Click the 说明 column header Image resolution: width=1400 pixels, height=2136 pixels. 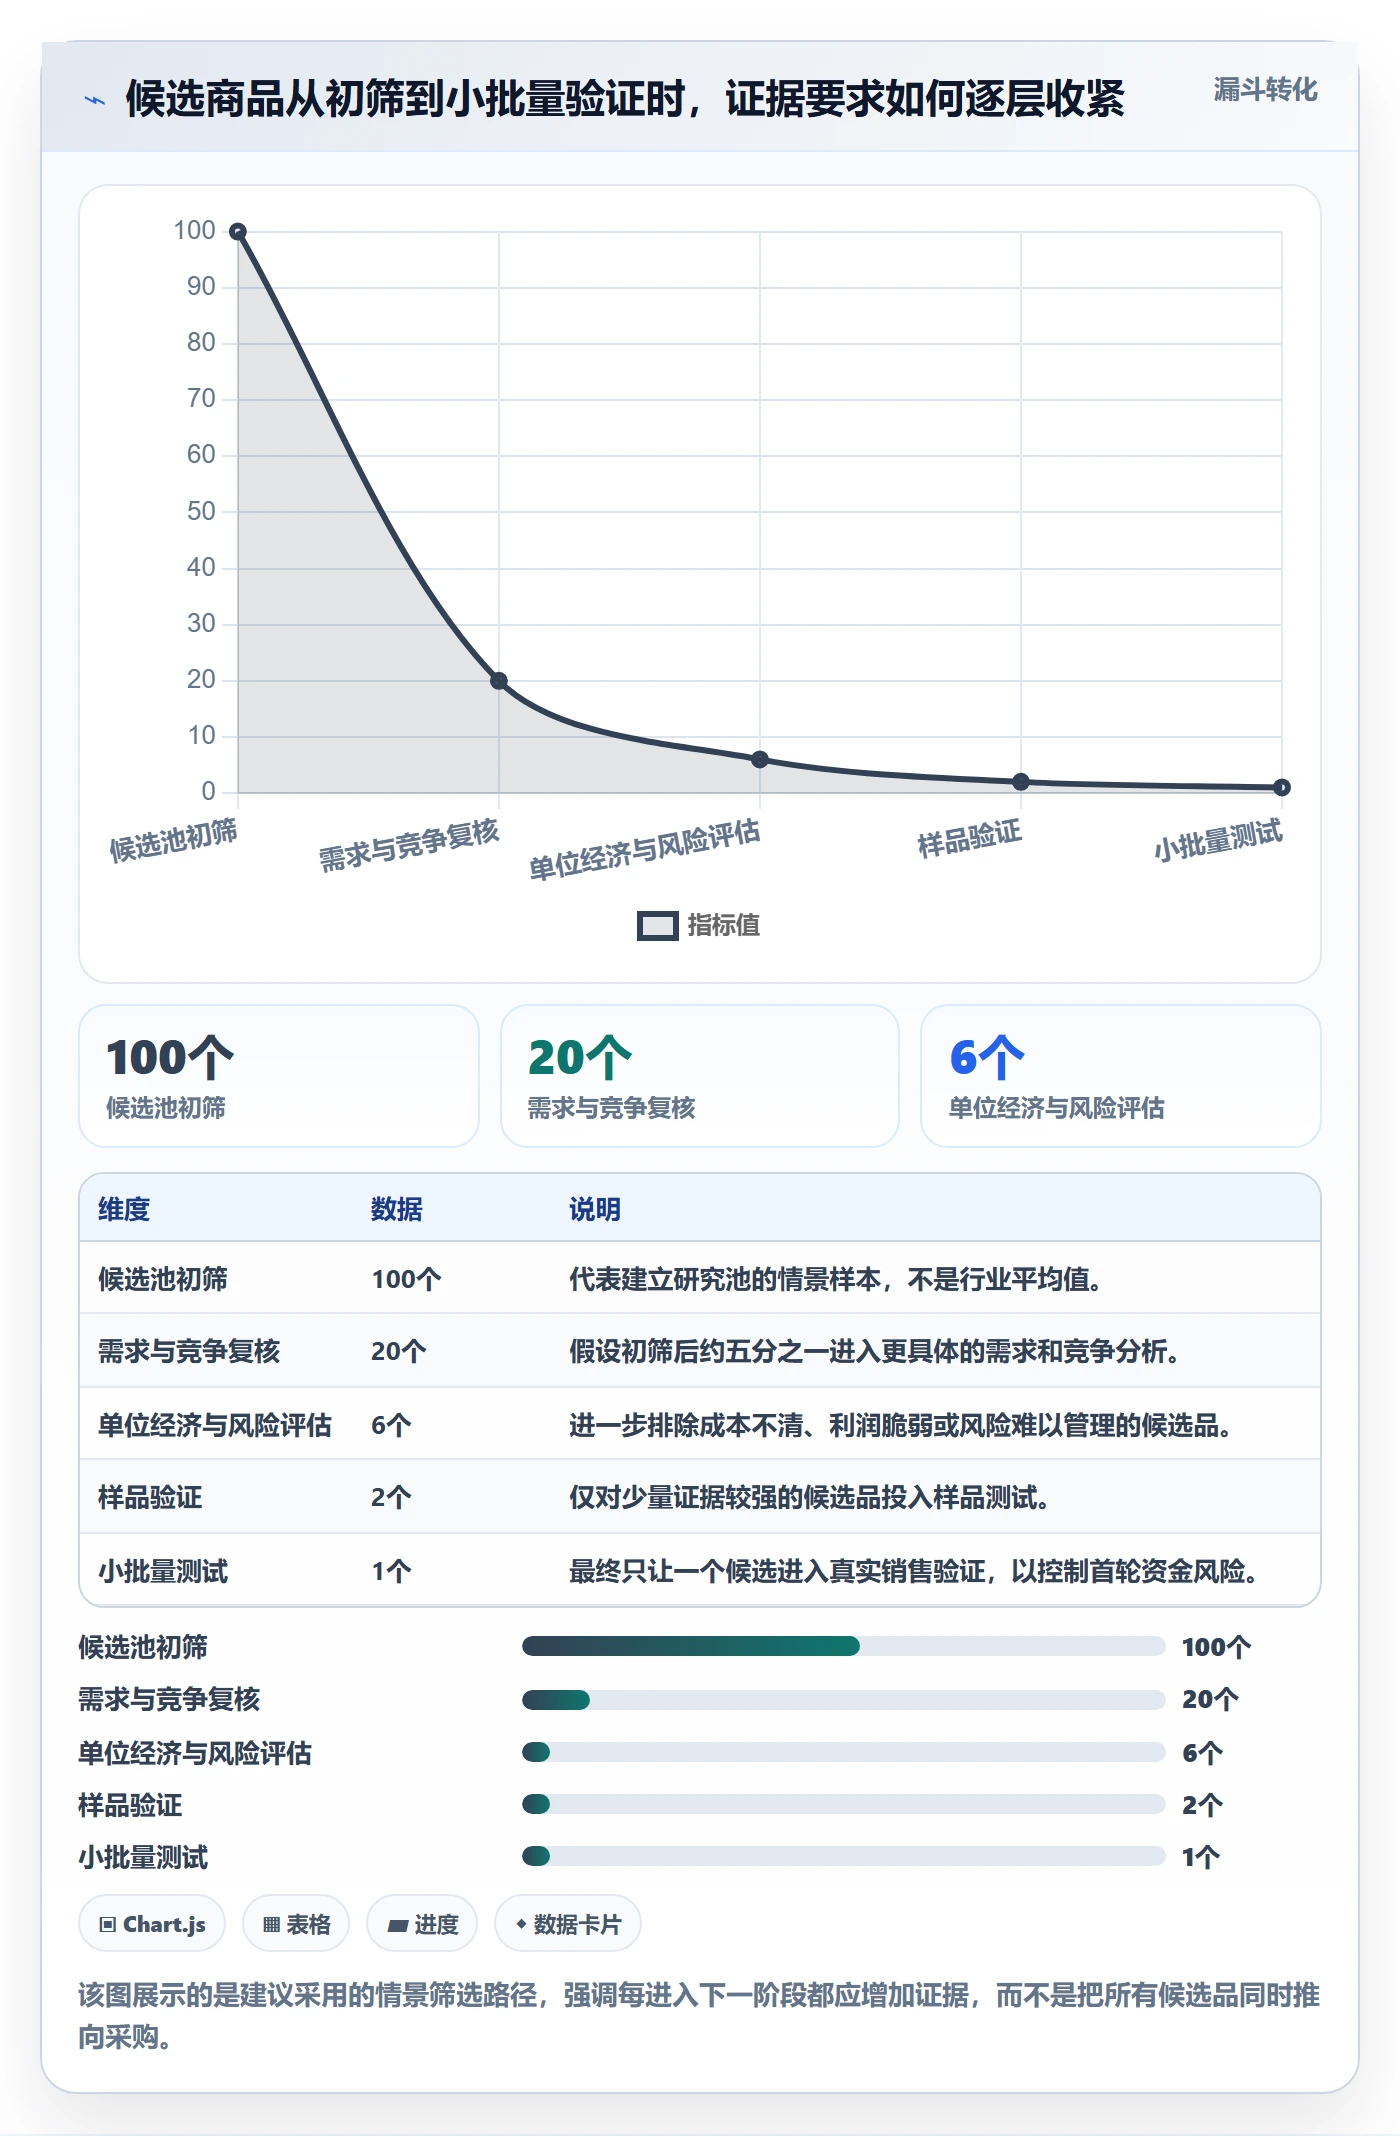(595, 1209)
